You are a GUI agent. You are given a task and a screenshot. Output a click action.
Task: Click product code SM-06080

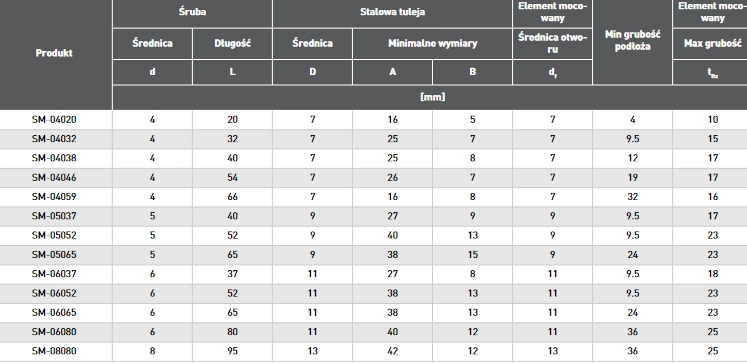[54, 332]
